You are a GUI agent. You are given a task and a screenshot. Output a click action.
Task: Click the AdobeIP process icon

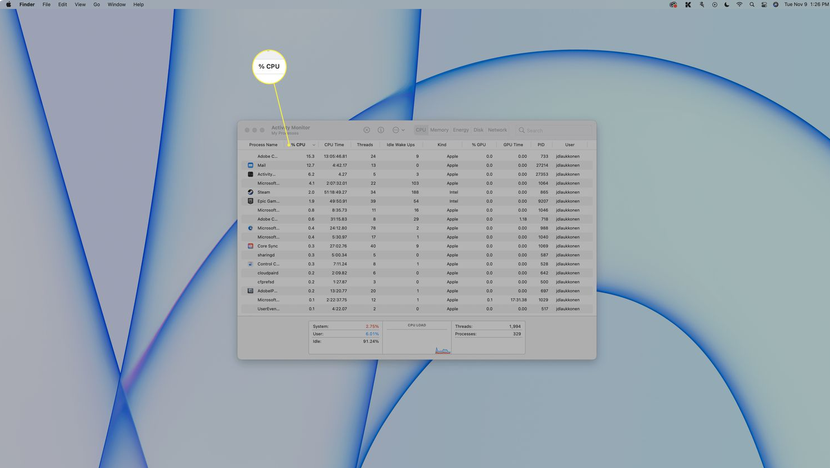pyautogui.click(x=250, y=291)
